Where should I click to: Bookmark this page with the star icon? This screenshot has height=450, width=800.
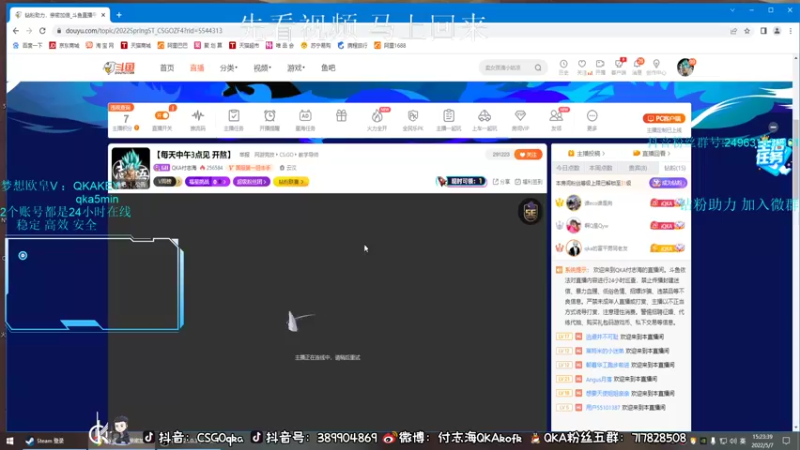click(x=747, y=31)
